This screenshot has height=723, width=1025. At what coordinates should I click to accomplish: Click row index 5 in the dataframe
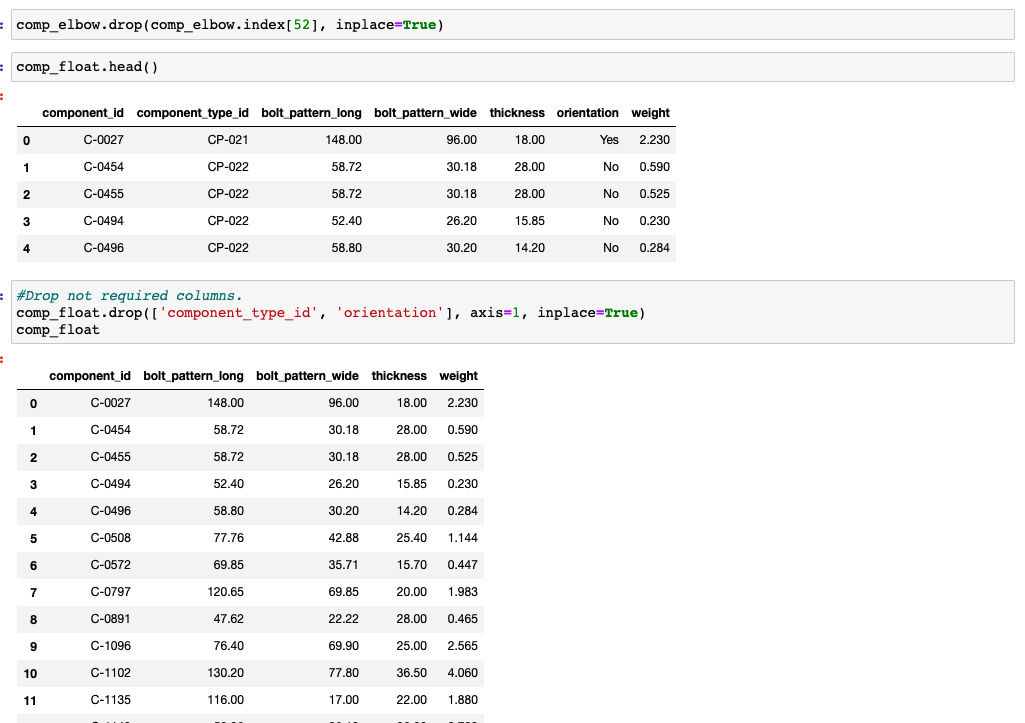click(x=33, y=539)
